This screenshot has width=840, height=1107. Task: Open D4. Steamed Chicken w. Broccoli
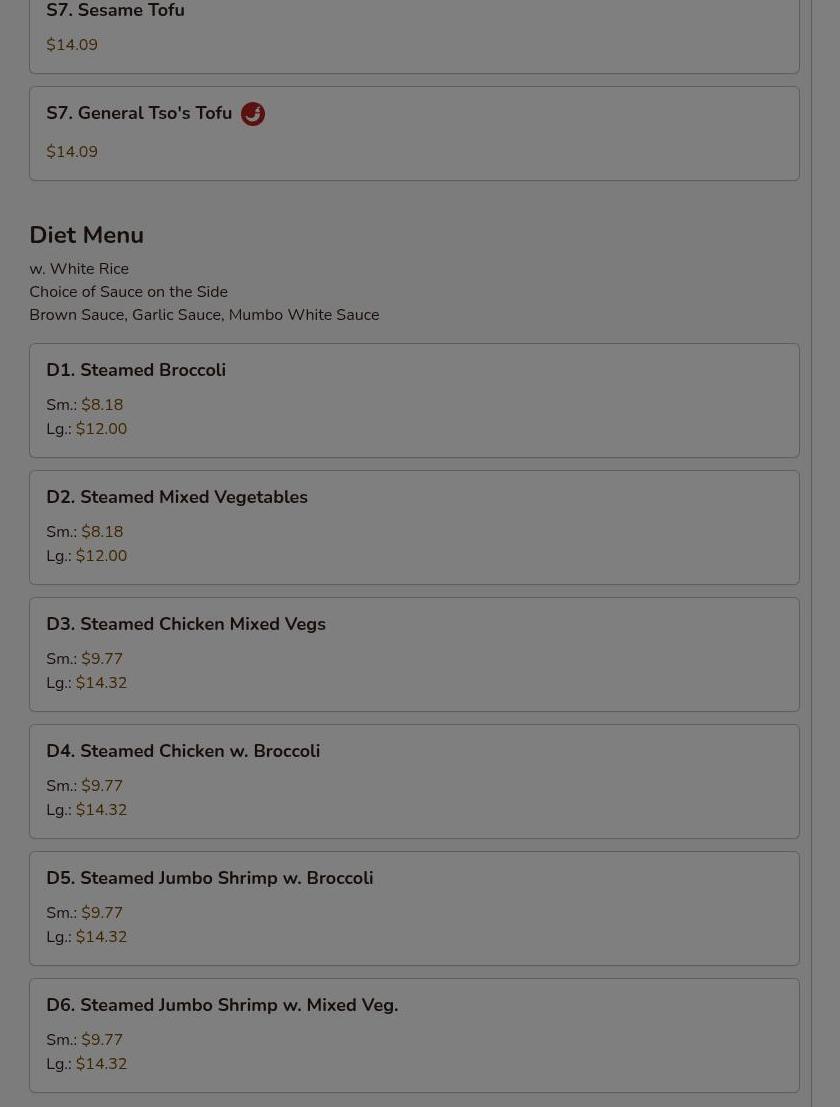coord(414,782)
